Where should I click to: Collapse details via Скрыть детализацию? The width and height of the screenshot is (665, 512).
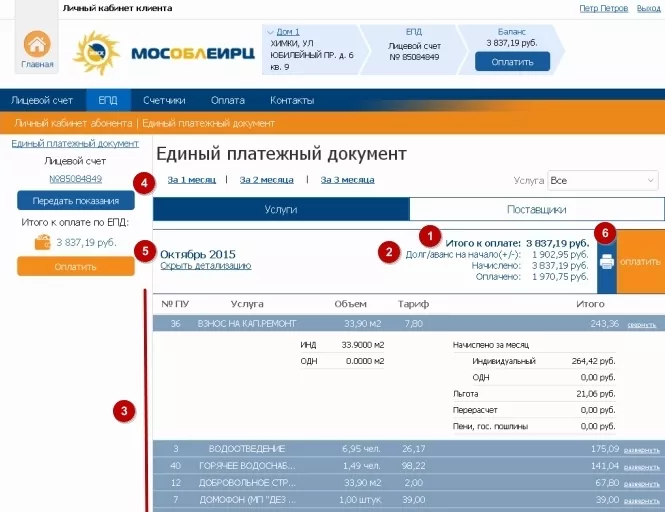coord(205,266)
